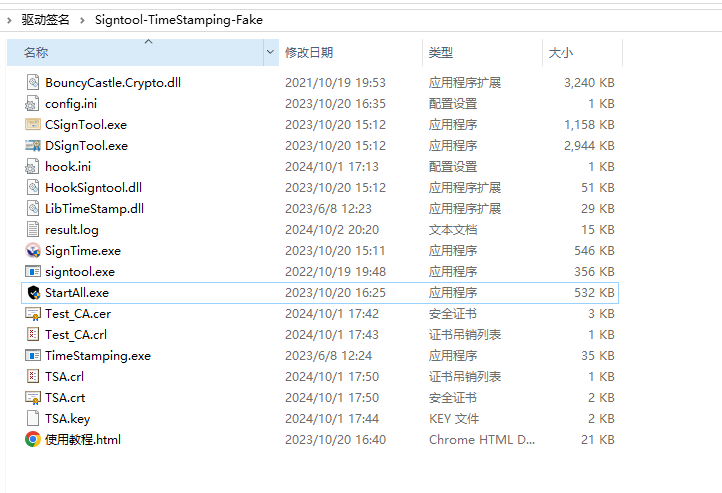Click the StartAll.exe shield icon
Viewport: 722px width, 493px height.
click(x=33, y=293)
